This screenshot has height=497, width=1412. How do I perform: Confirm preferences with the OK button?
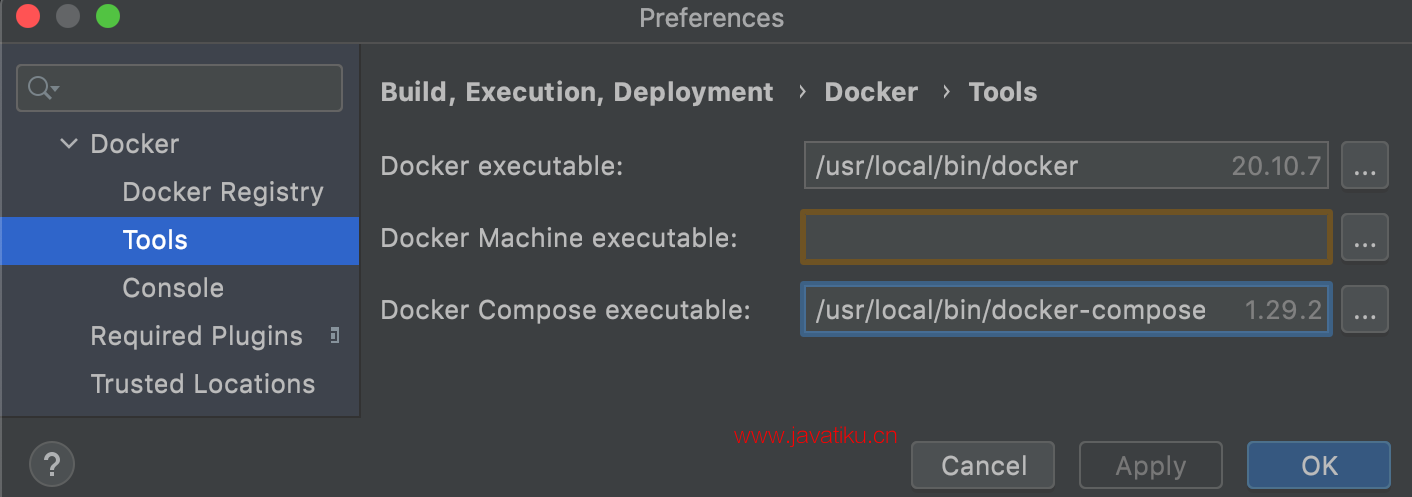tap(1319, 465)
